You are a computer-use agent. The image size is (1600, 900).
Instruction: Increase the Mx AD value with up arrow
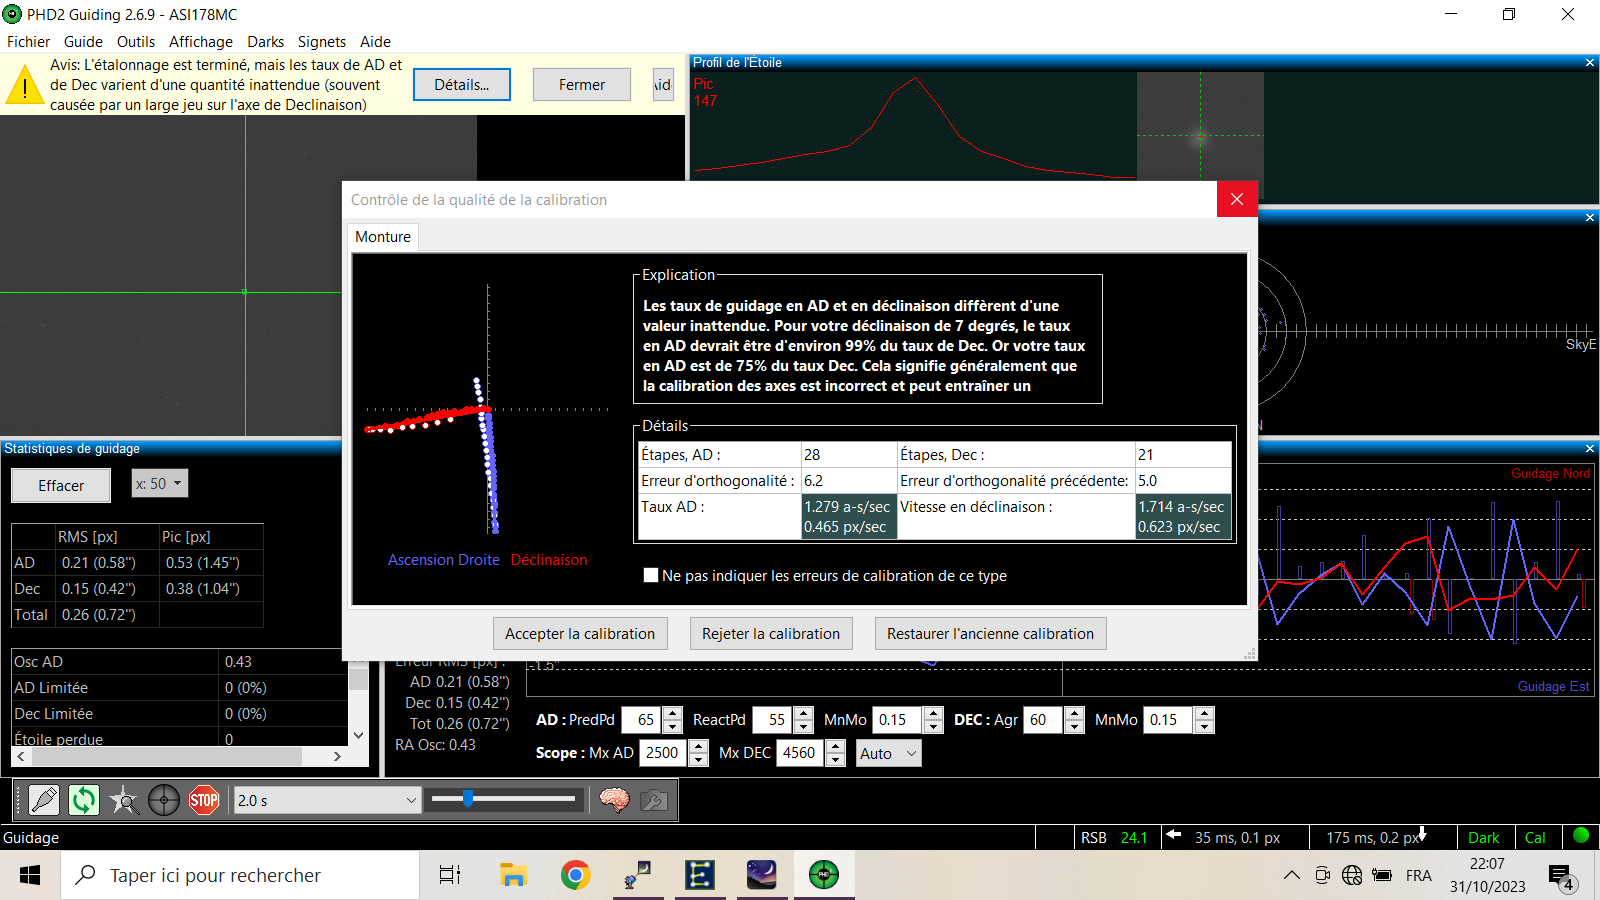click(699, 746)
